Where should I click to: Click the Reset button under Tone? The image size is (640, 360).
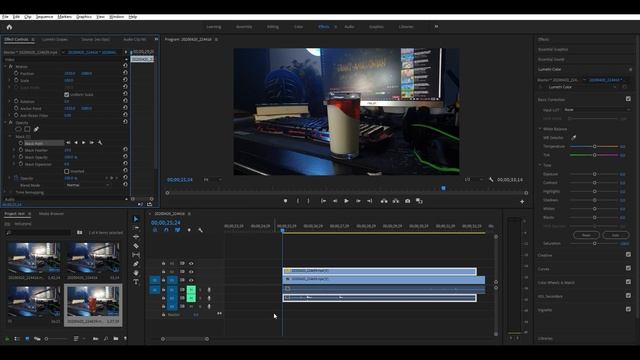(586, 235)
